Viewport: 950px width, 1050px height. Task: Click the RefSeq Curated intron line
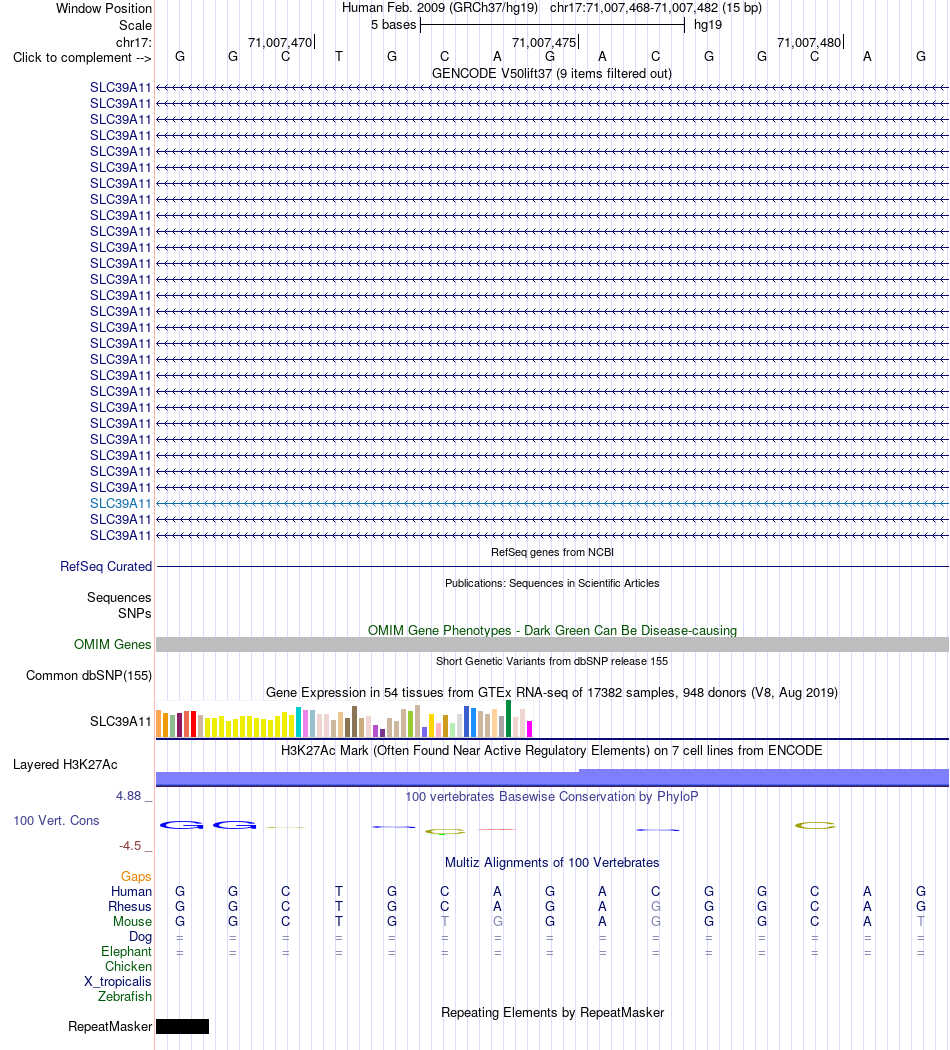pos(552,567)
